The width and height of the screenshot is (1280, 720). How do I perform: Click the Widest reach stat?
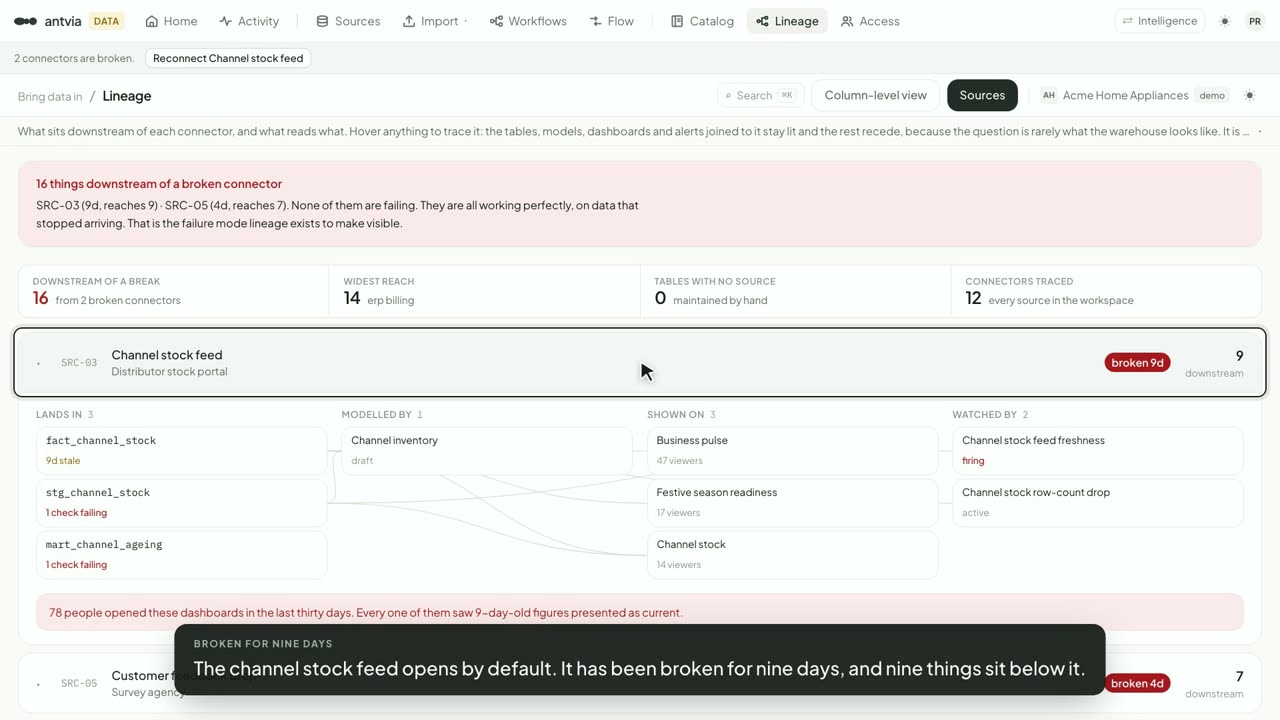pos(485,291)
